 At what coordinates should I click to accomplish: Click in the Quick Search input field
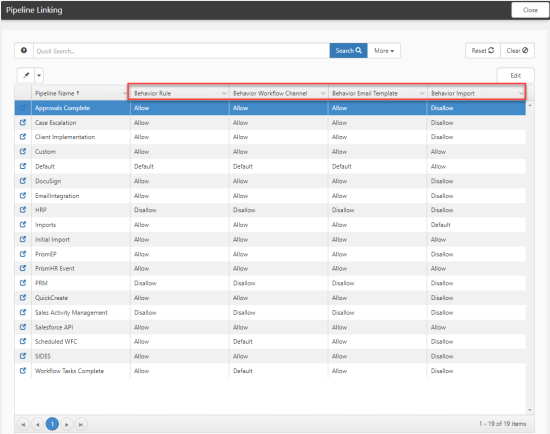click(181, 51)
